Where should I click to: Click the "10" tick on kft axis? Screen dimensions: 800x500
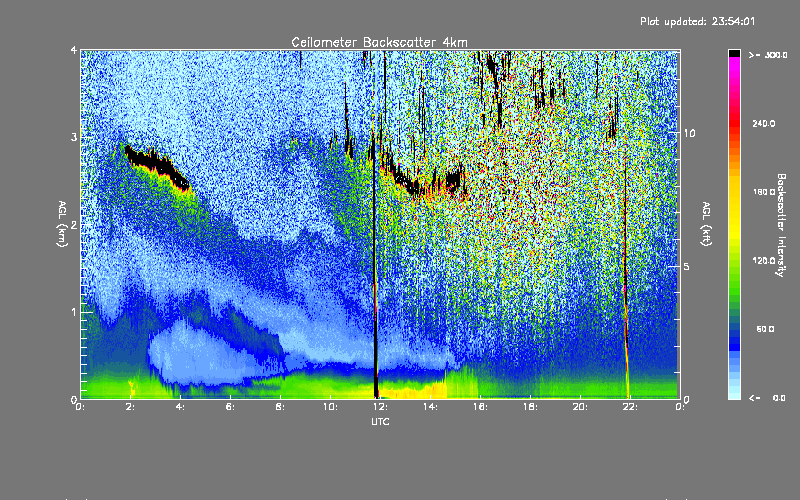pos(689,133)
